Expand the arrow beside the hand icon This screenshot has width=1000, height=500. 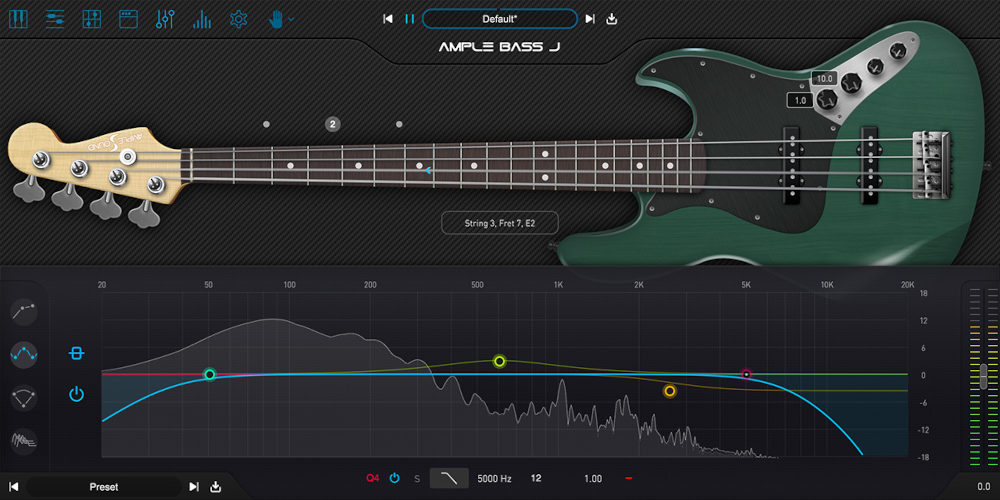[291, 20]
